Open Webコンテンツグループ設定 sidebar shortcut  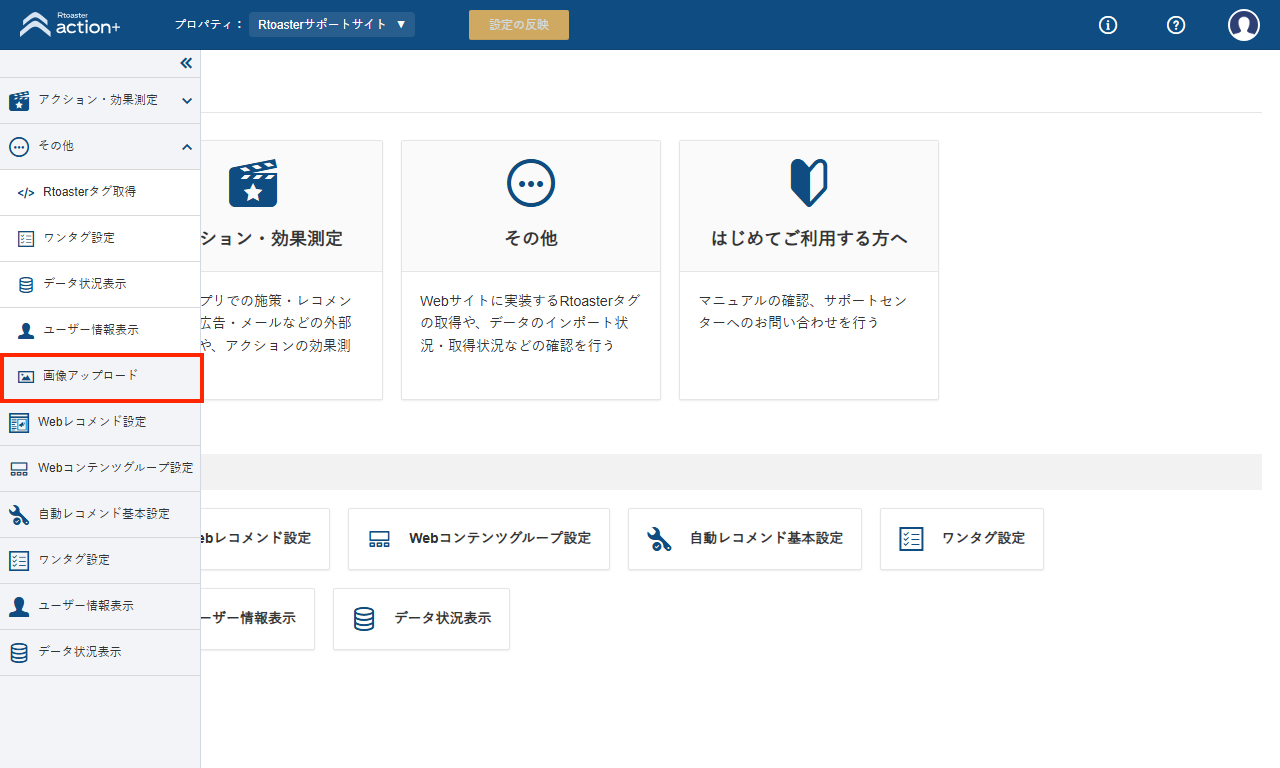100,468
